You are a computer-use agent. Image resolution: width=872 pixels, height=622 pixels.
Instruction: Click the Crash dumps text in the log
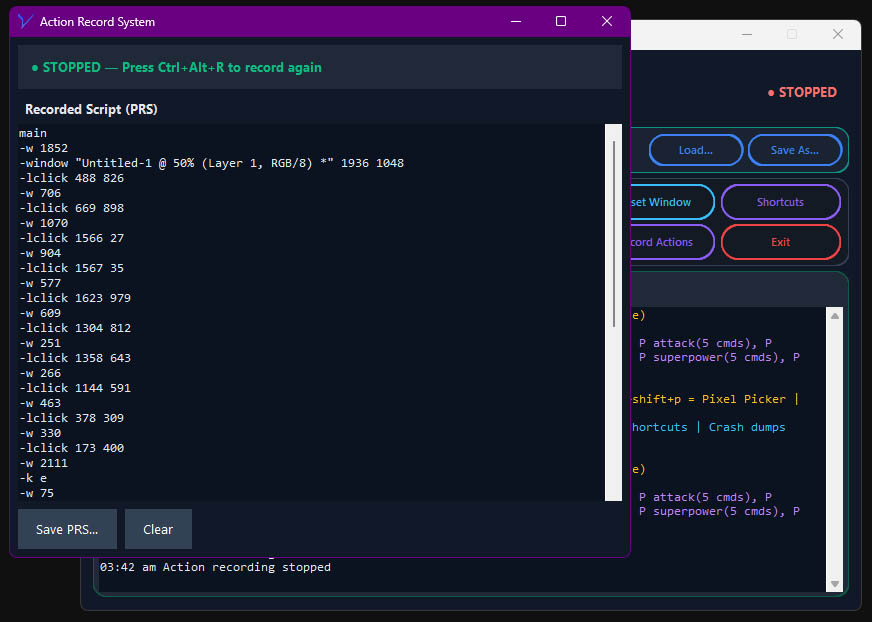(x=747, y=427)
